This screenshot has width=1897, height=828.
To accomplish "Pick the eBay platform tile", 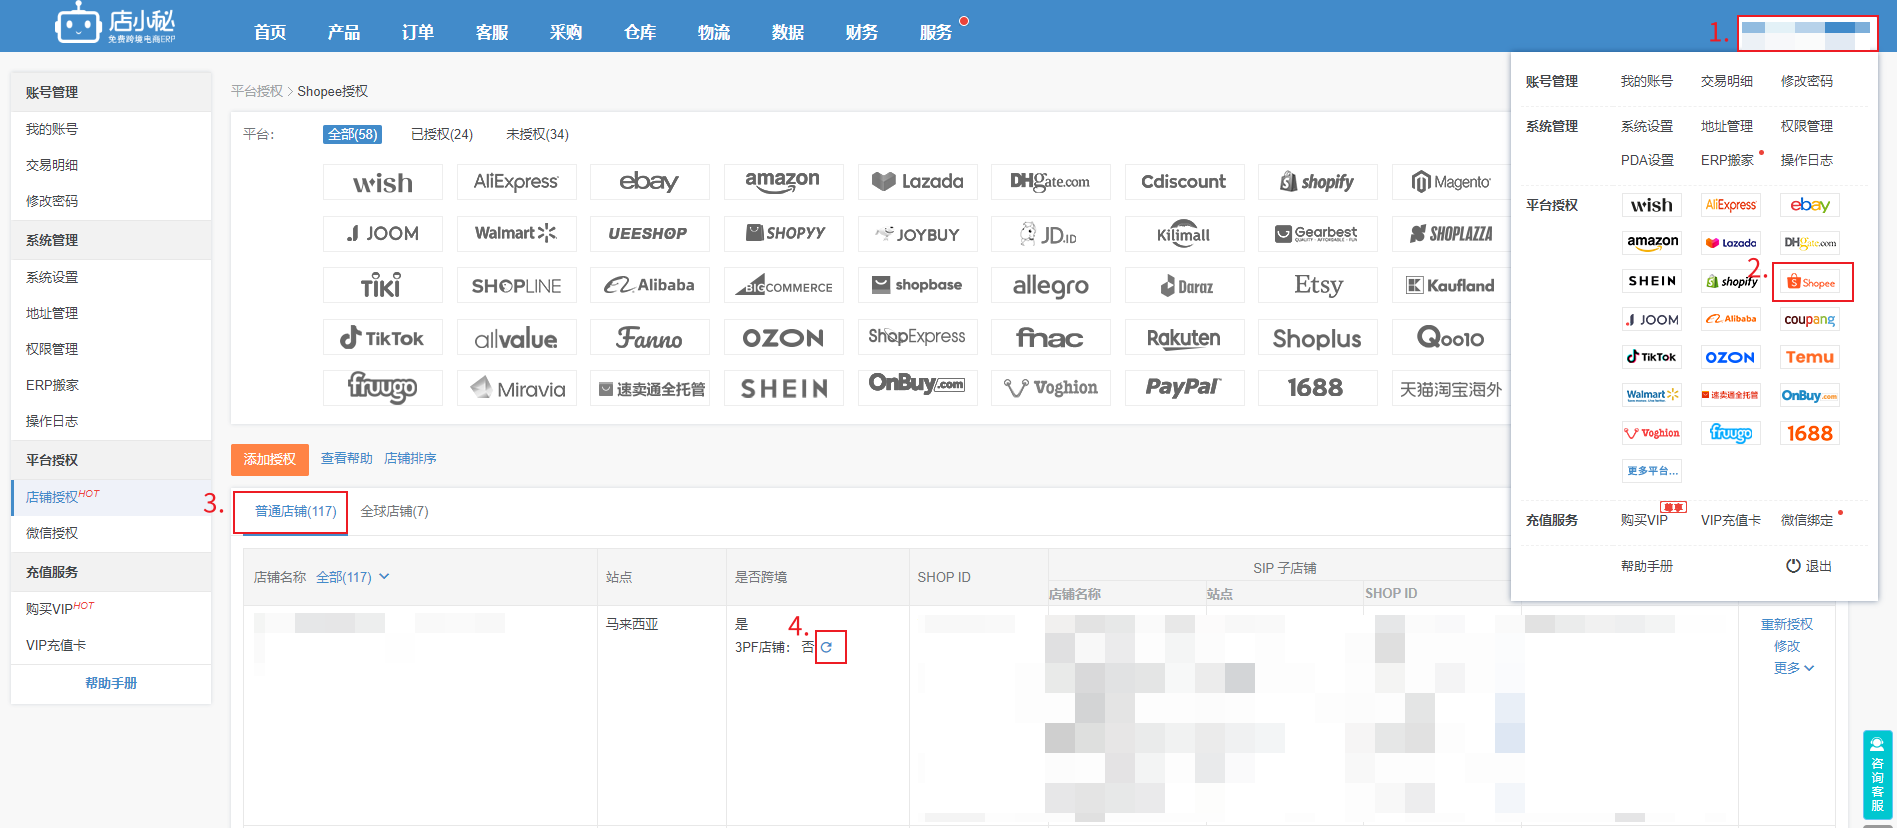I will (650, 182).
